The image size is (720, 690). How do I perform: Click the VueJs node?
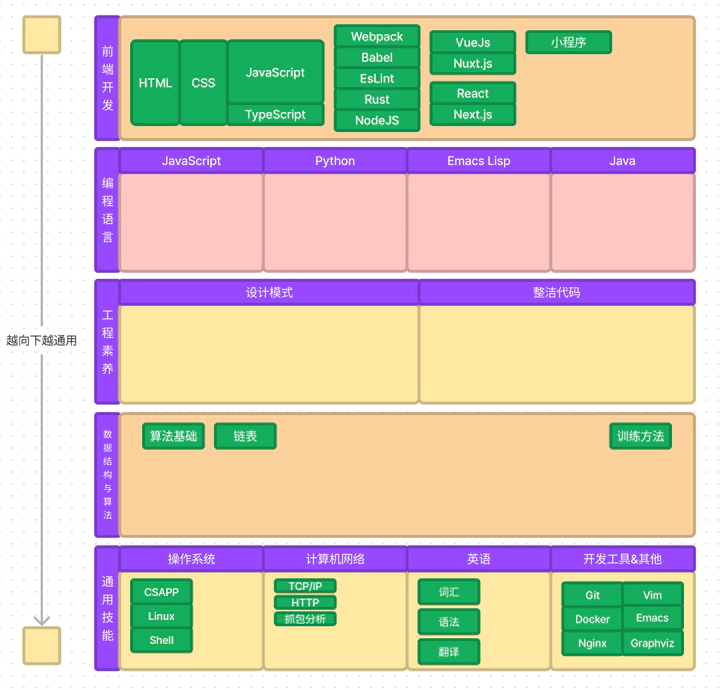pos(472,43)
